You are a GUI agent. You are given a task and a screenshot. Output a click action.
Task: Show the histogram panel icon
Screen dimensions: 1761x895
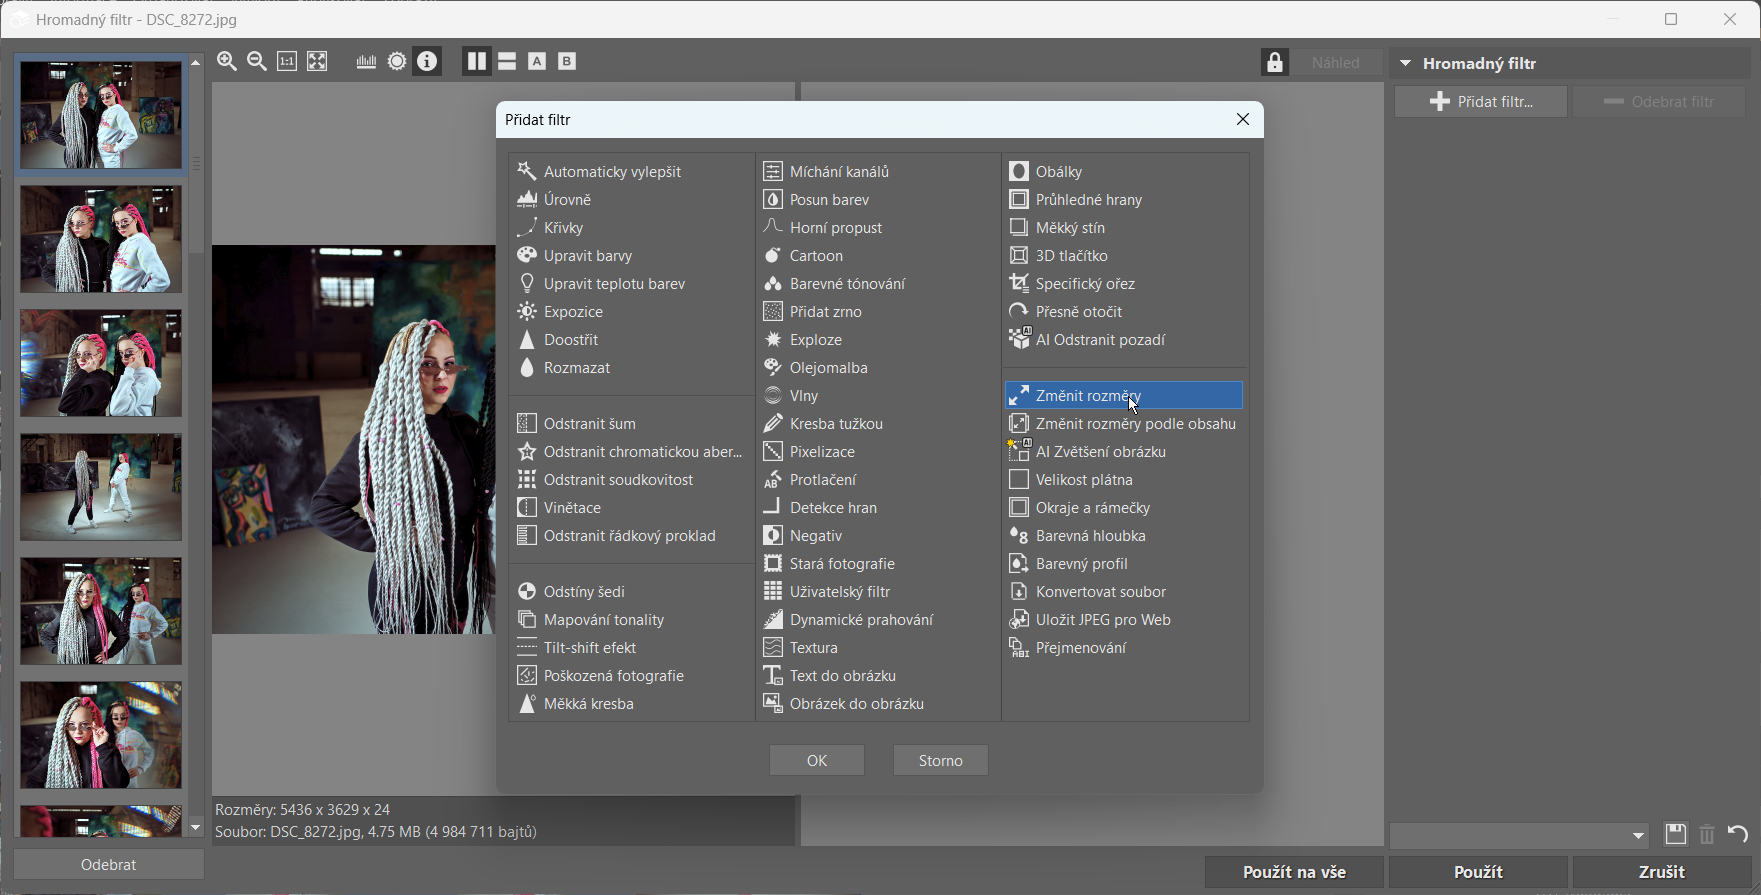click(366, 62)
